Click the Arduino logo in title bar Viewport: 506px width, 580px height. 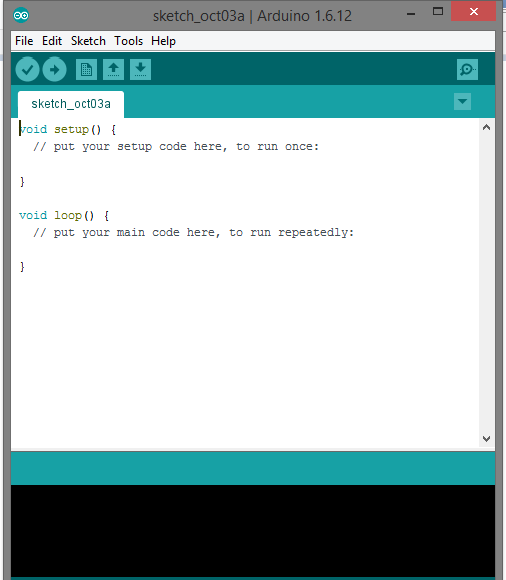(21, 15)
